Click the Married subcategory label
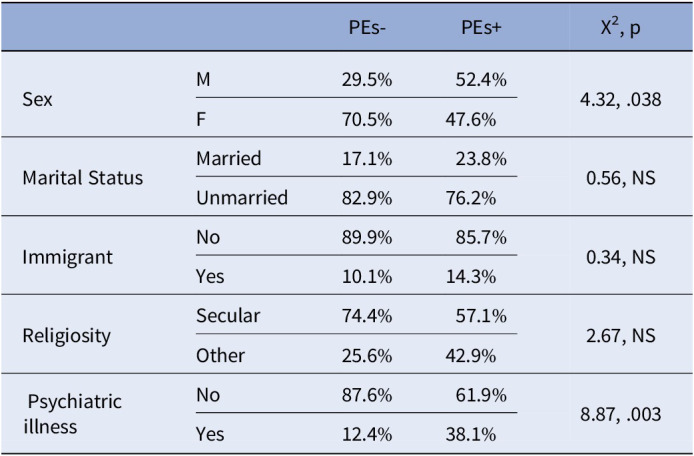This screenshot has width=694, height=456. (x=229, y=158)
